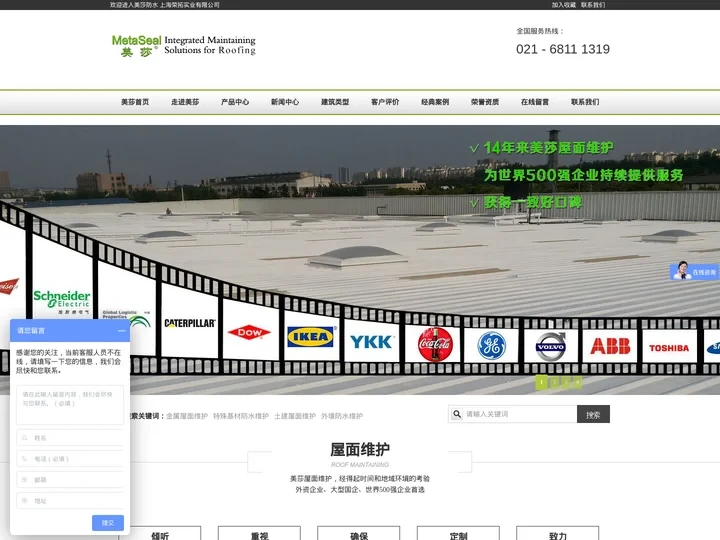Image resolution: width=720 pixels, height=540 pixels.
Task: Select banner slide indicator 3
Action: tap(566, 382)
